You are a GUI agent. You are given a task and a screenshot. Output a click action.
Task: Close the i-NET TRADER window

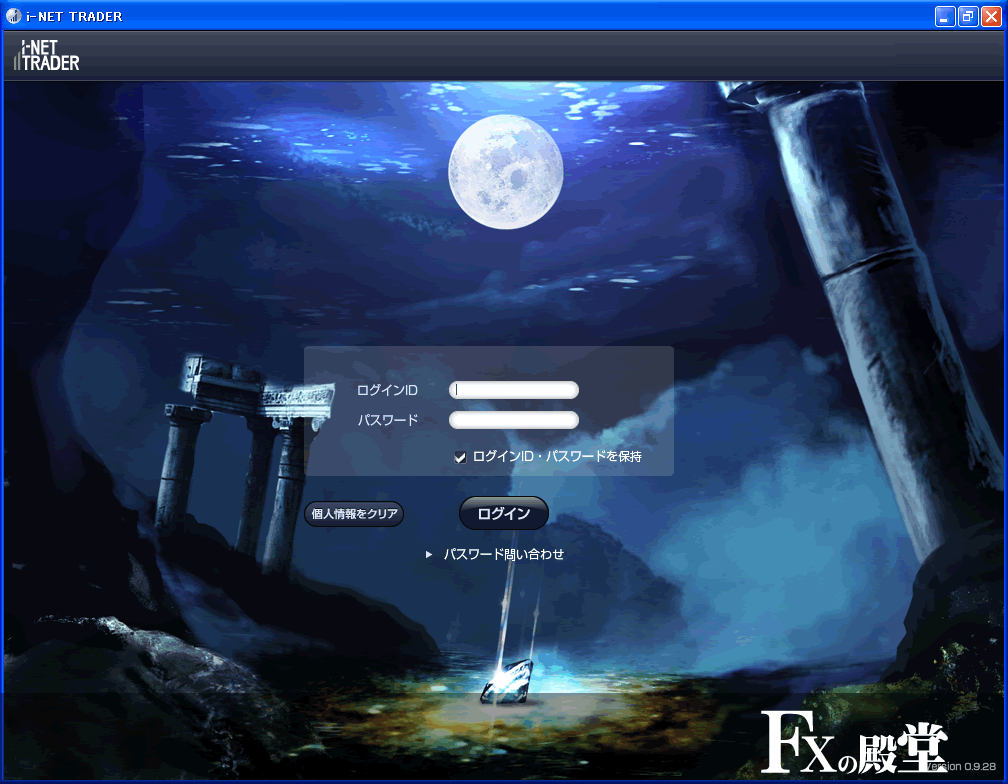point(991,17)
